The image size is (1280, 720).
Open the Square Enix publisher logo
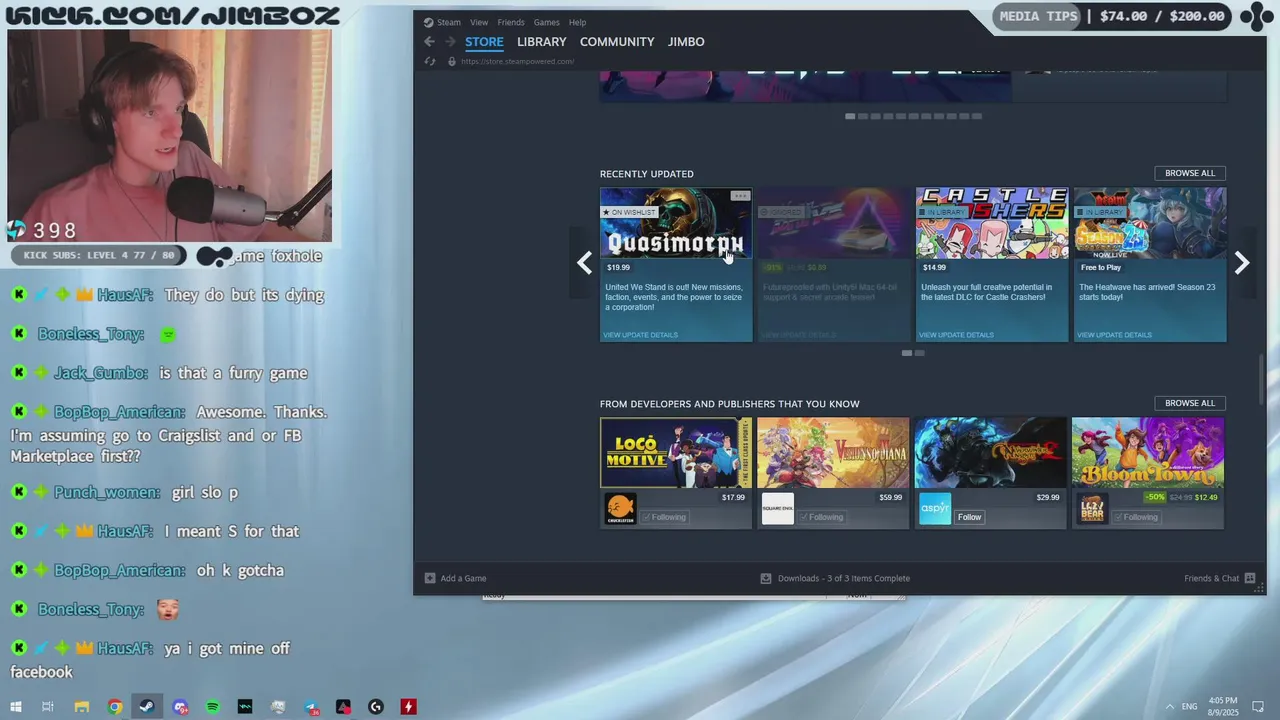[x=777, y=509]
